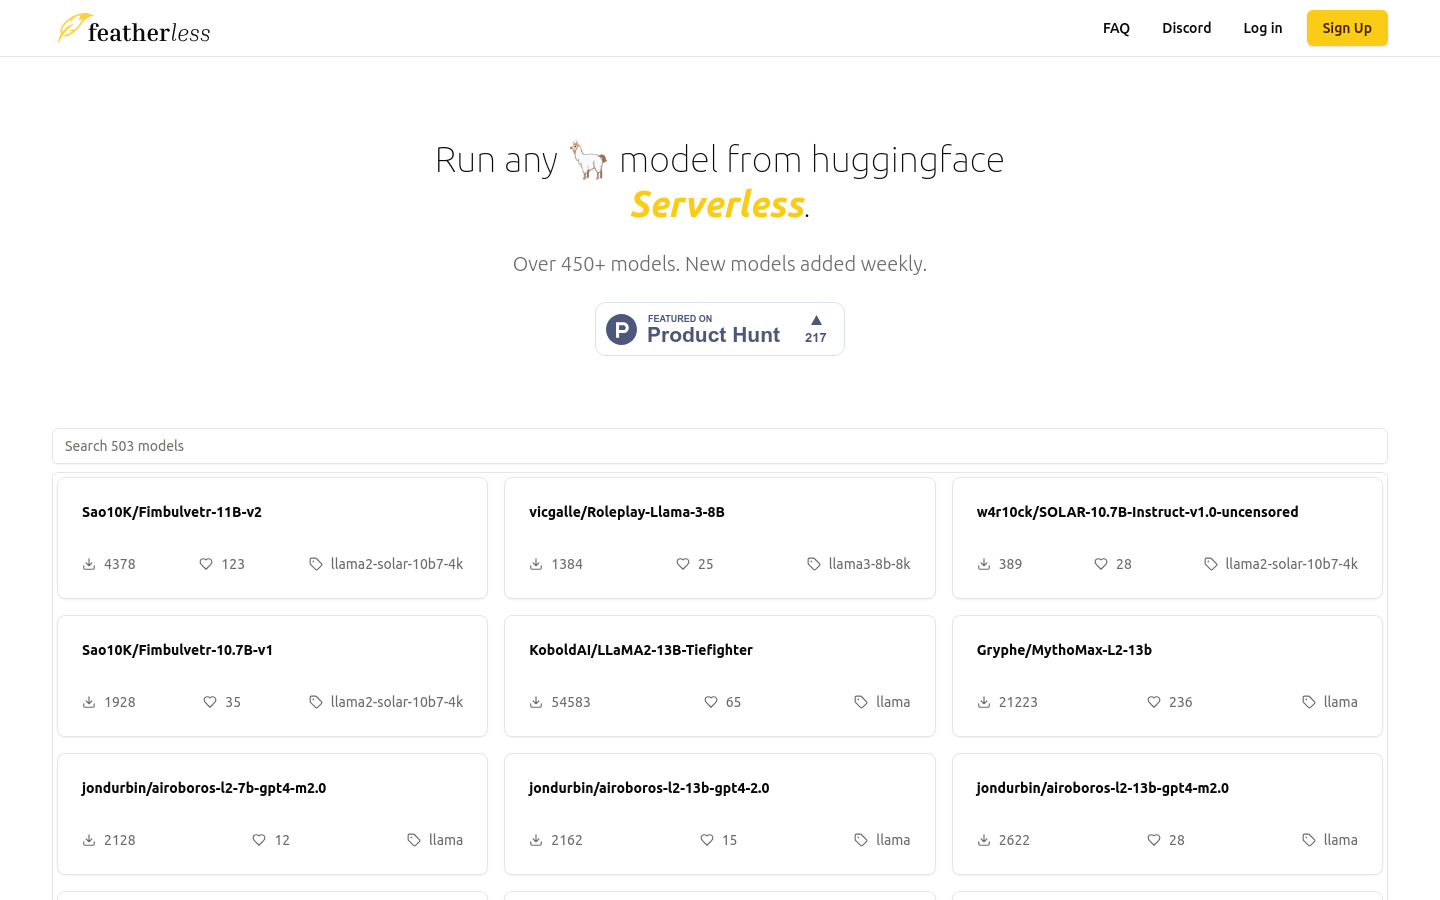Image resolution: width=1440 pixels, height=900 pixels.
Task: Click tag icon on airoboros-l2-13b-gpt4-2.0
Action: (x=861, y=840)
